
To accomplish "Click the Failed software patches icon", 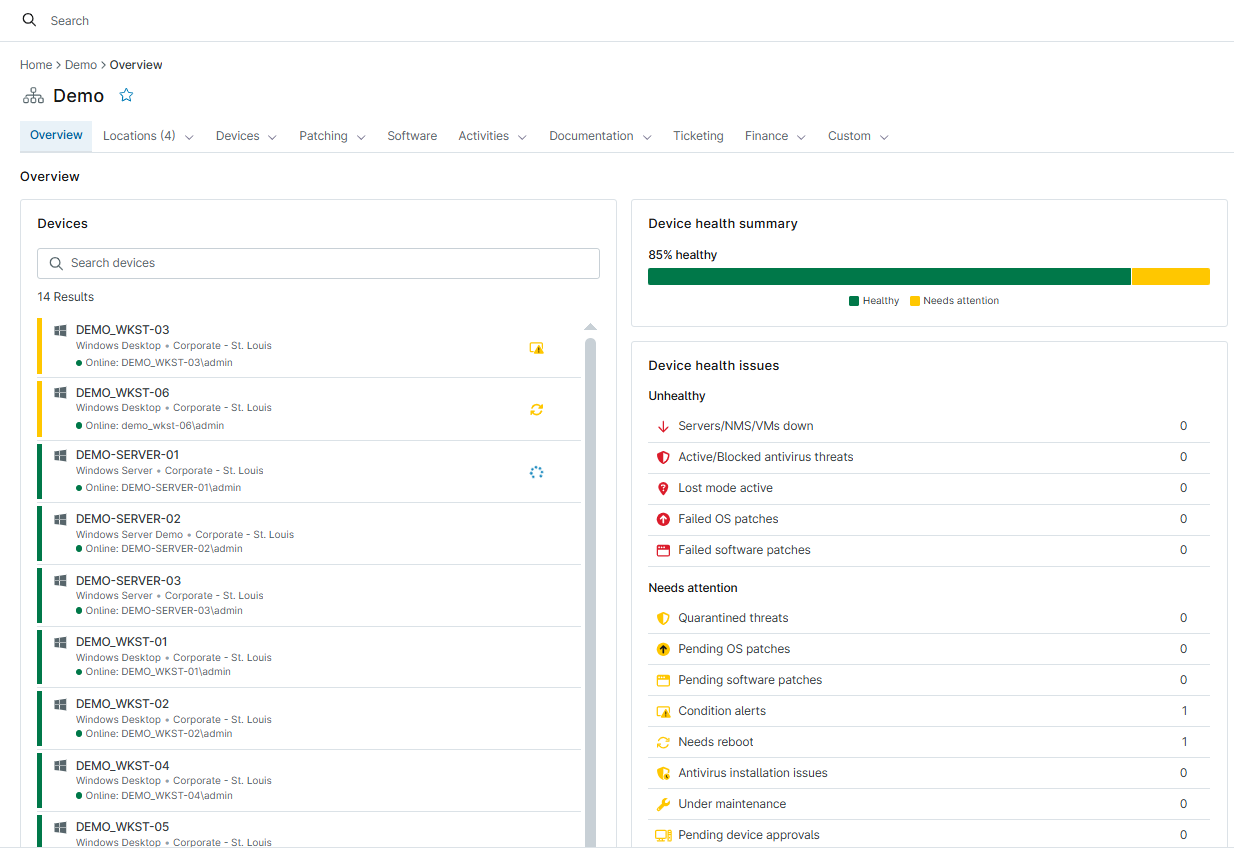I will 662,550.
